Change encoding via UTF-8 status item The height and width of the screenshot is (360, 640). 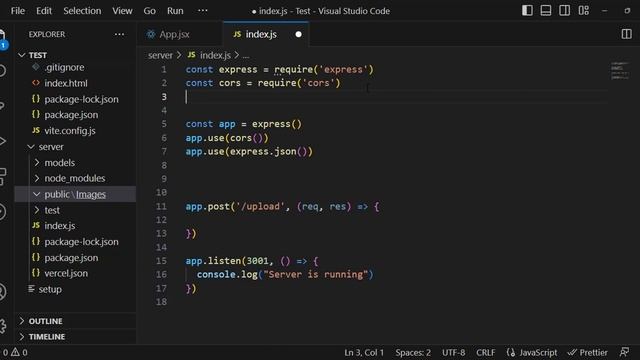tap(453, 352)
